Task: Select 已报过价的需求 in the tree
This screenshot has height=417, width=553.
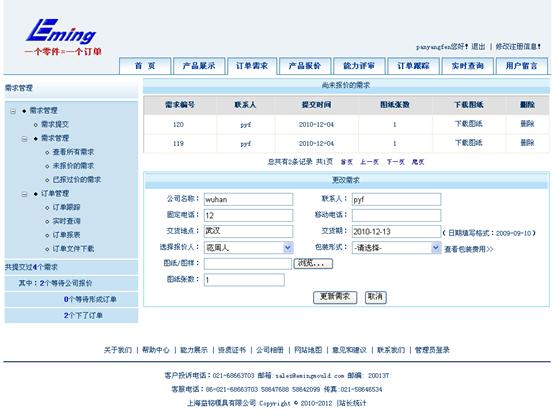Action: point(77,180)
